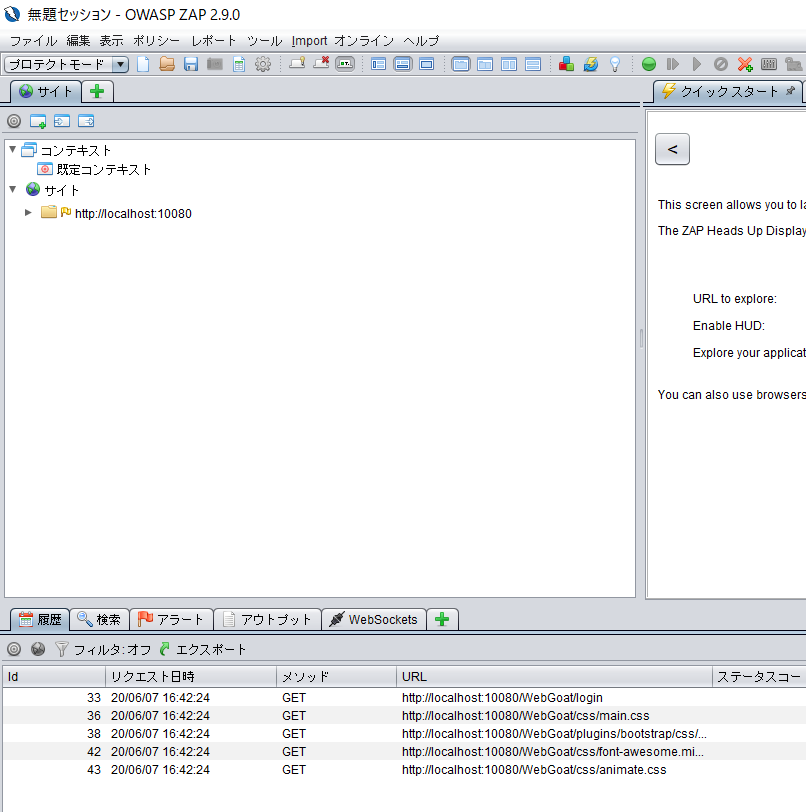Check for updates icon

click(591, 64)
